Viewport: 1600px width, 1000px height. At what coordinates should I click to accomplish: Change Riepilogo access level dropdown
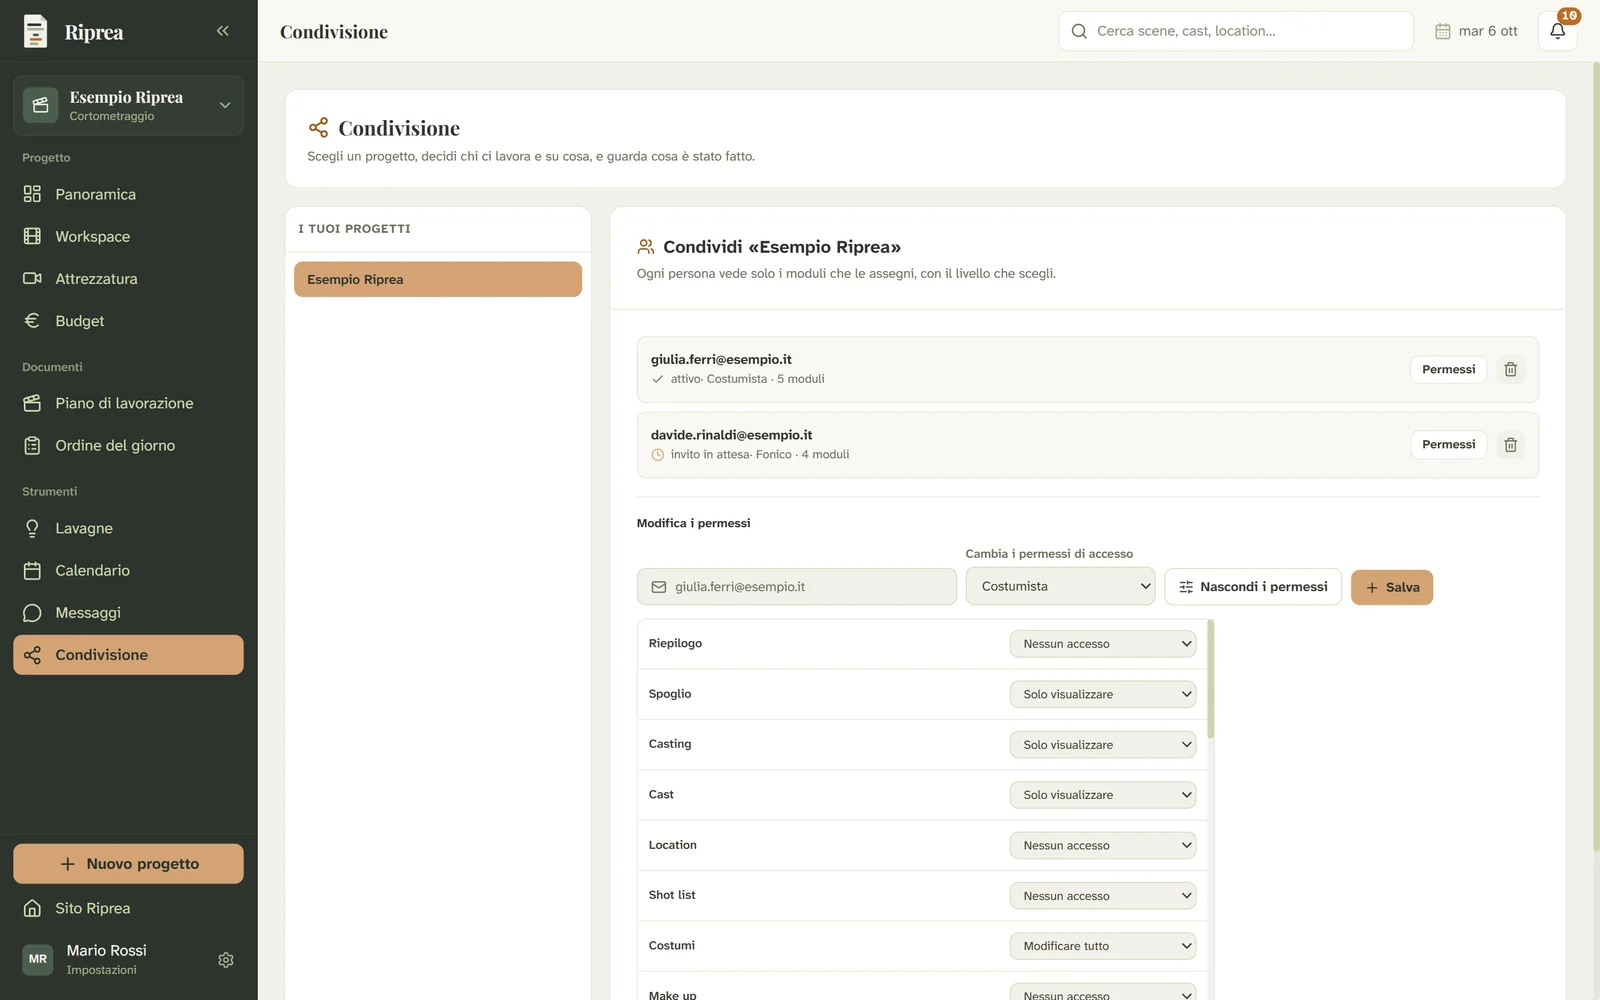pos(1102,644)
